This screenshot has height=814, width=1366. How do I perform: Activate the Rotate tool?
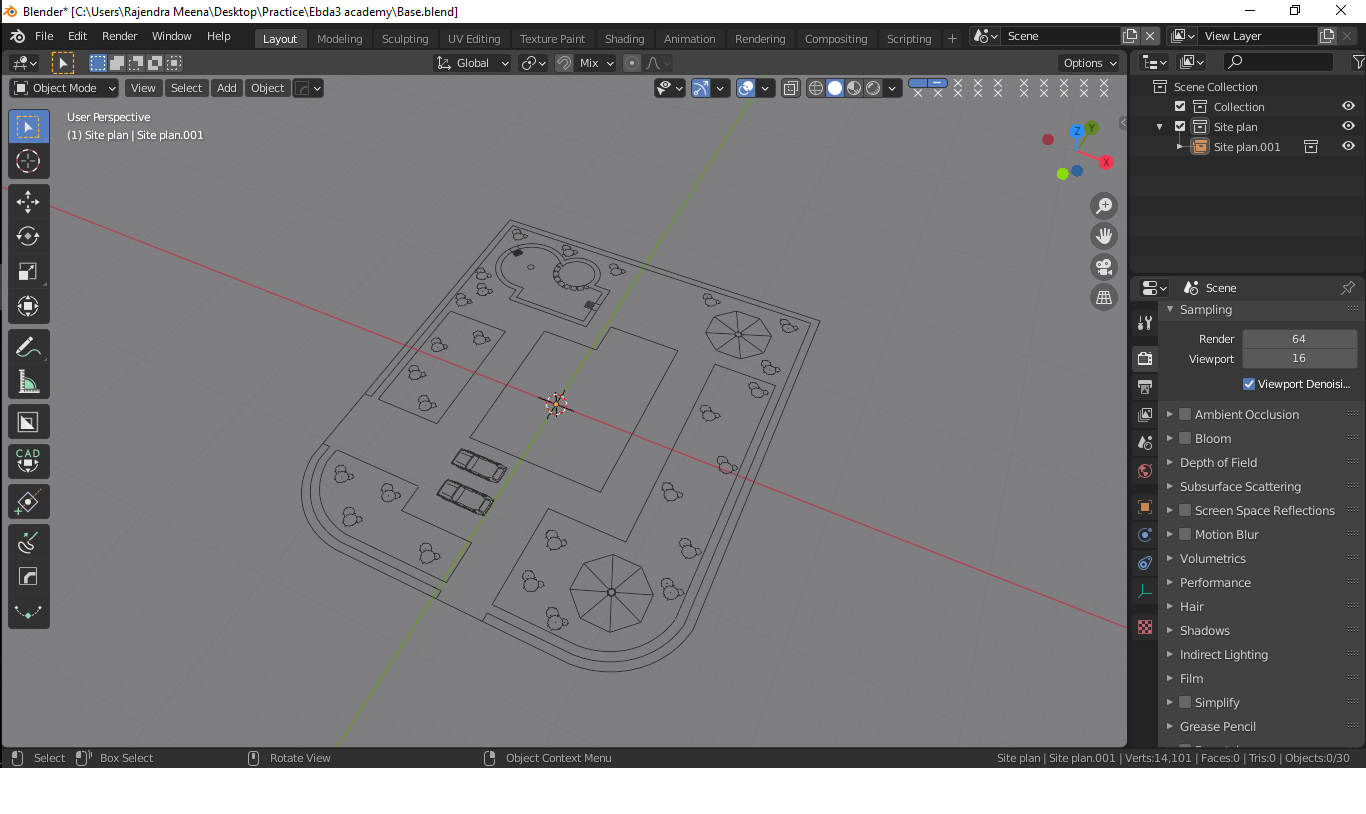point(28,237)
